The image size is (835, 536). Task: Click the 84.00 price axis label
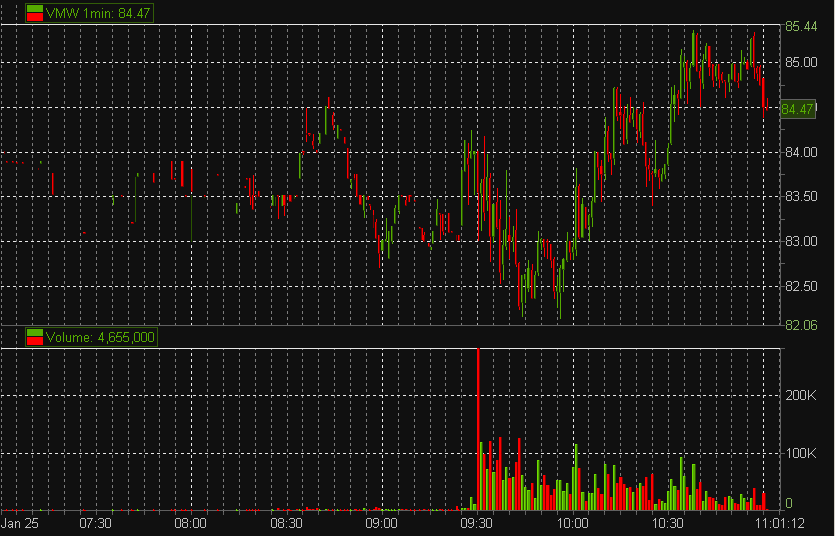801,152
